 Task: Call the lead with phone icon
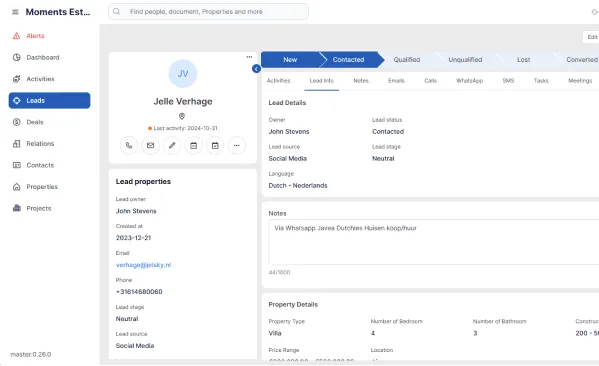129,146
